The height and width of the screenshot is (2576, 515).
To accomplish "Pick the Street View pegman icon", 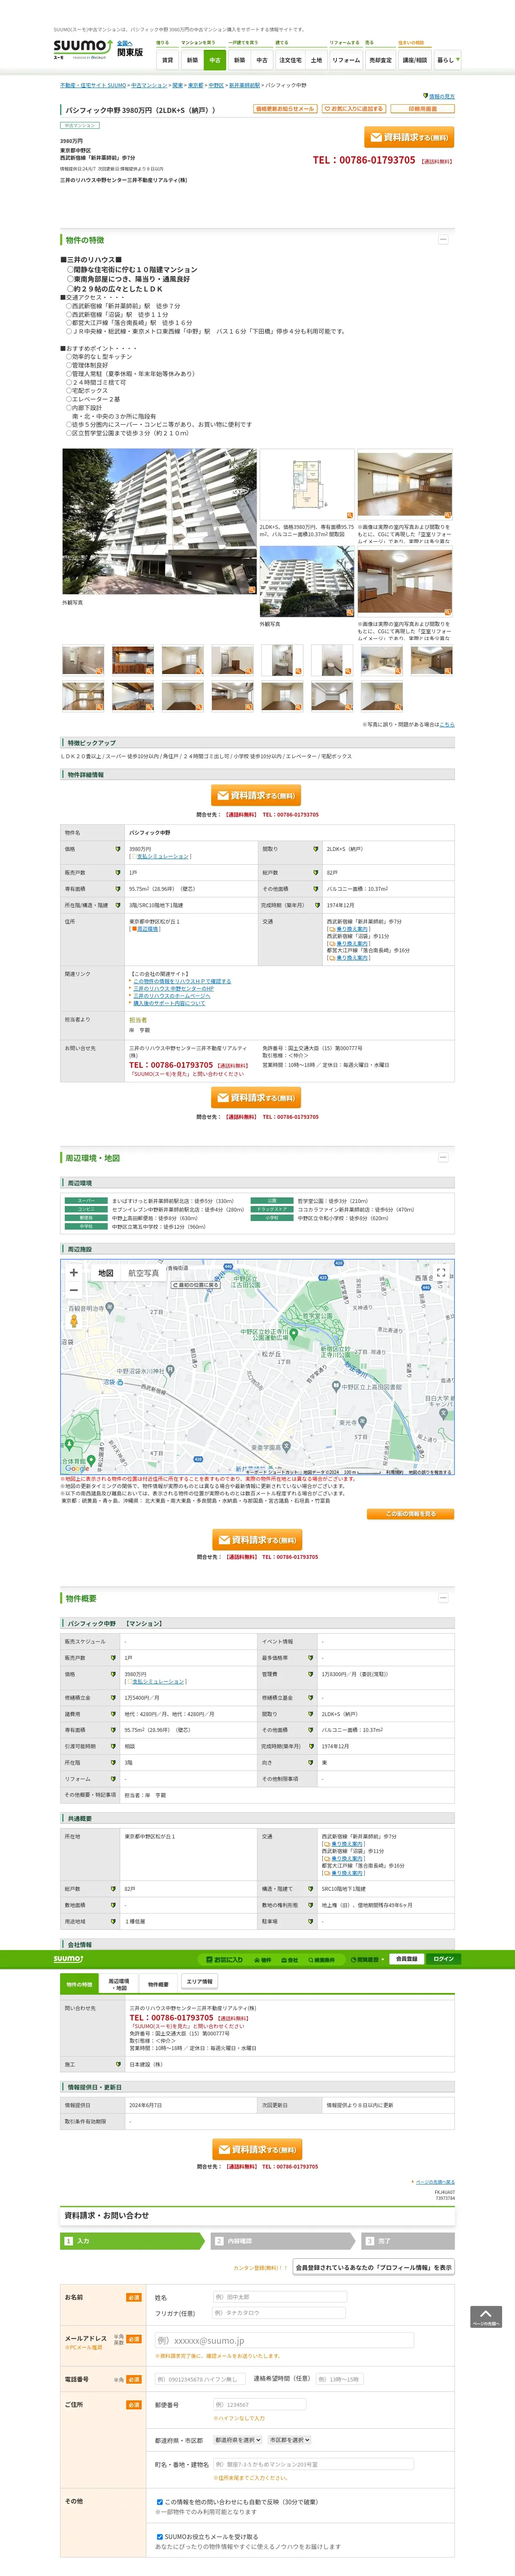I will (73, 1321).
